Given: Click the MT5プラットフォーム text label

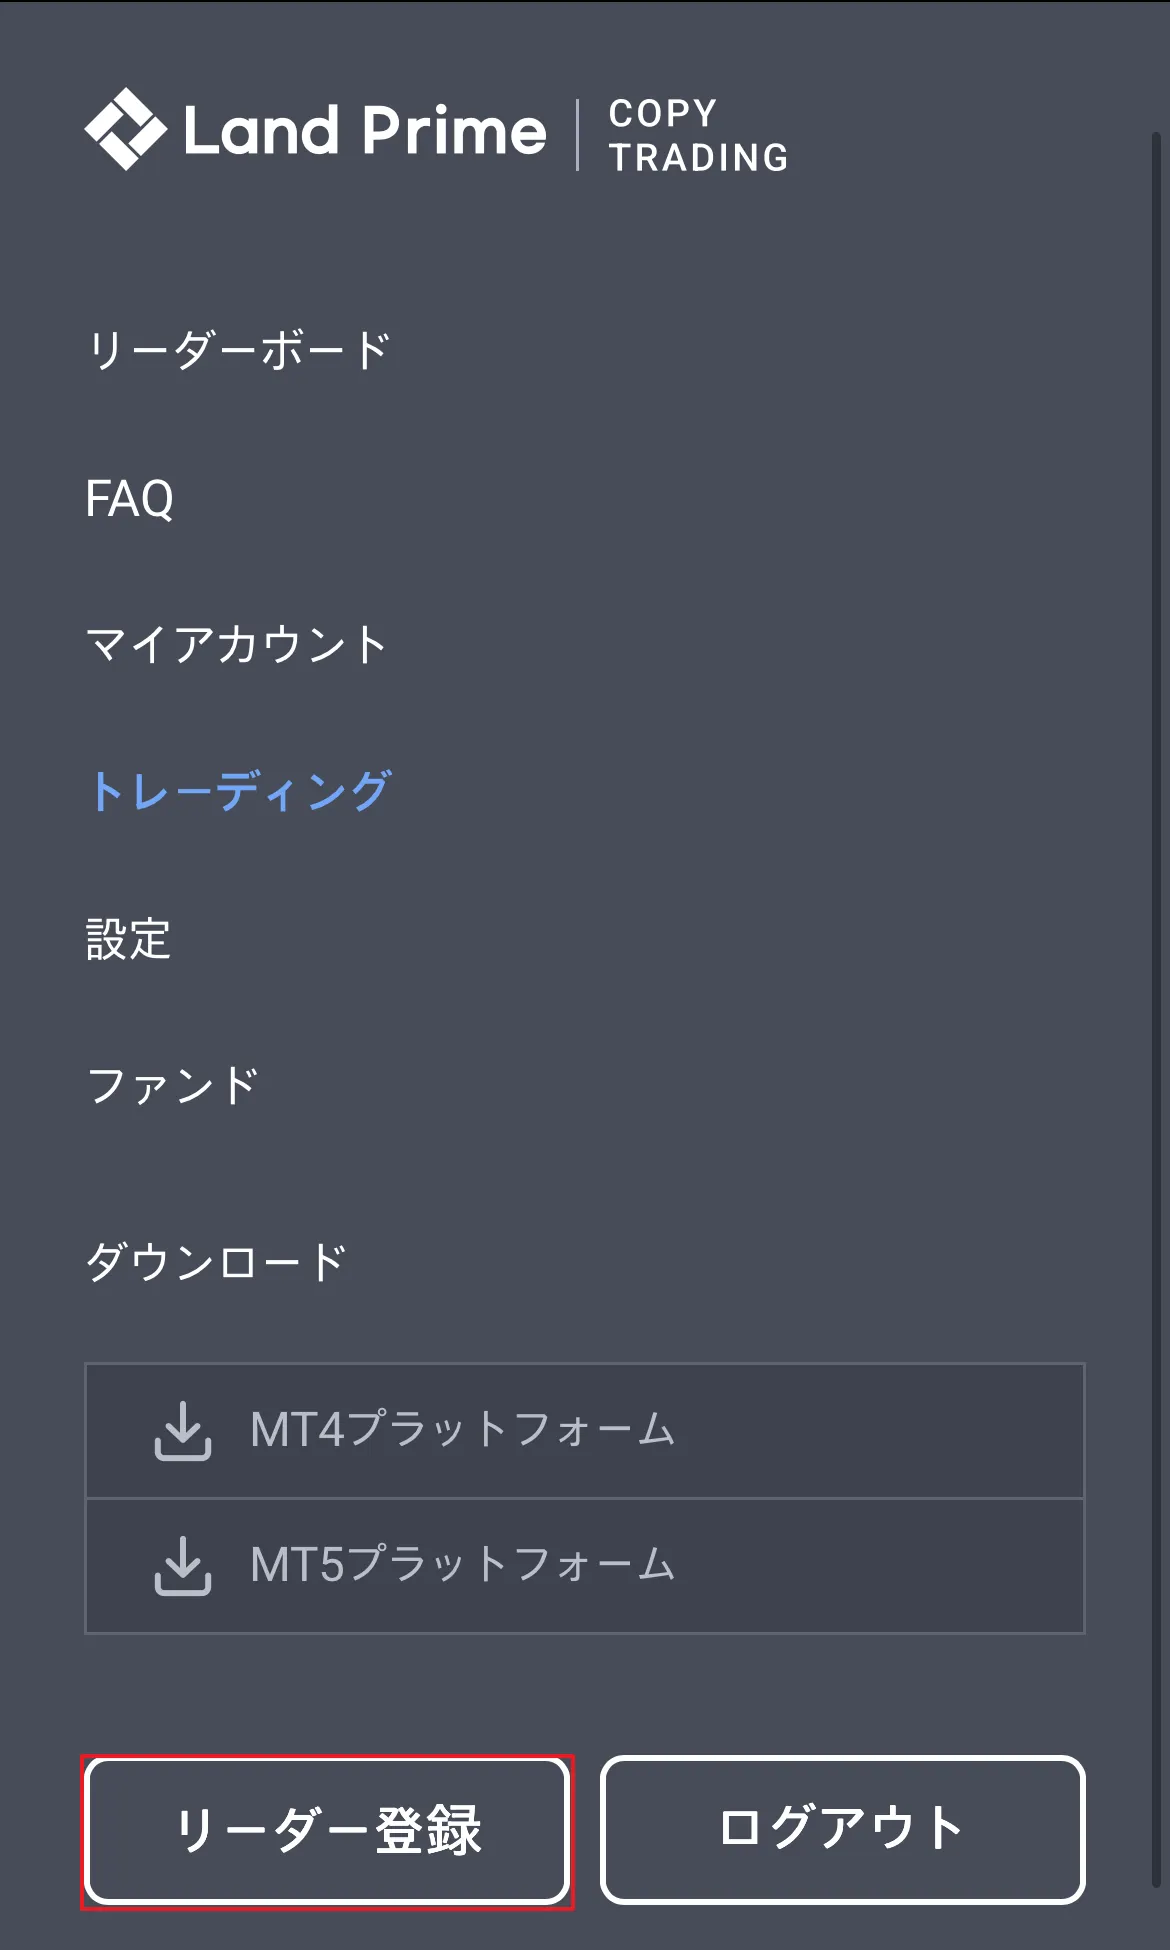Looking at the screenshot, I should tap(462, 1565).
